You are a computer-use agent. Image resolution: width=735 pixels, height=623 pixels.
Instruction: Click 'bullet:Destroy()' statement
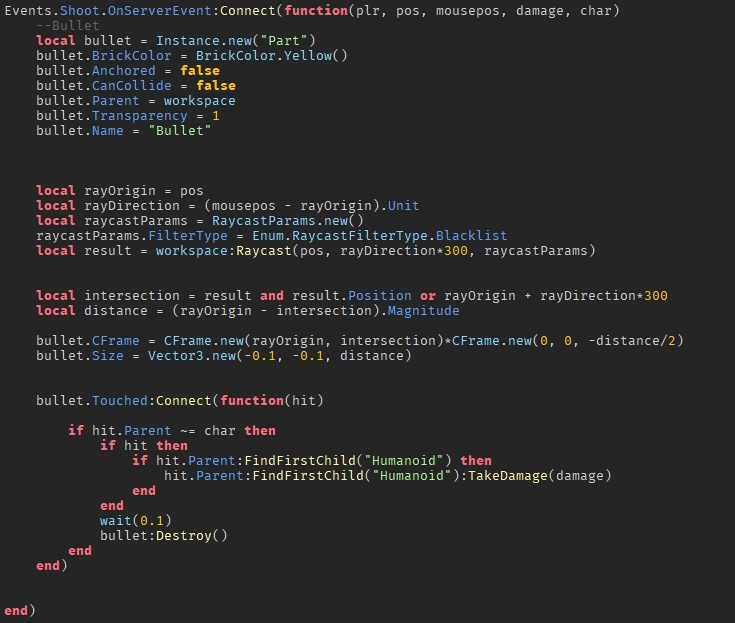pos(164,536)
